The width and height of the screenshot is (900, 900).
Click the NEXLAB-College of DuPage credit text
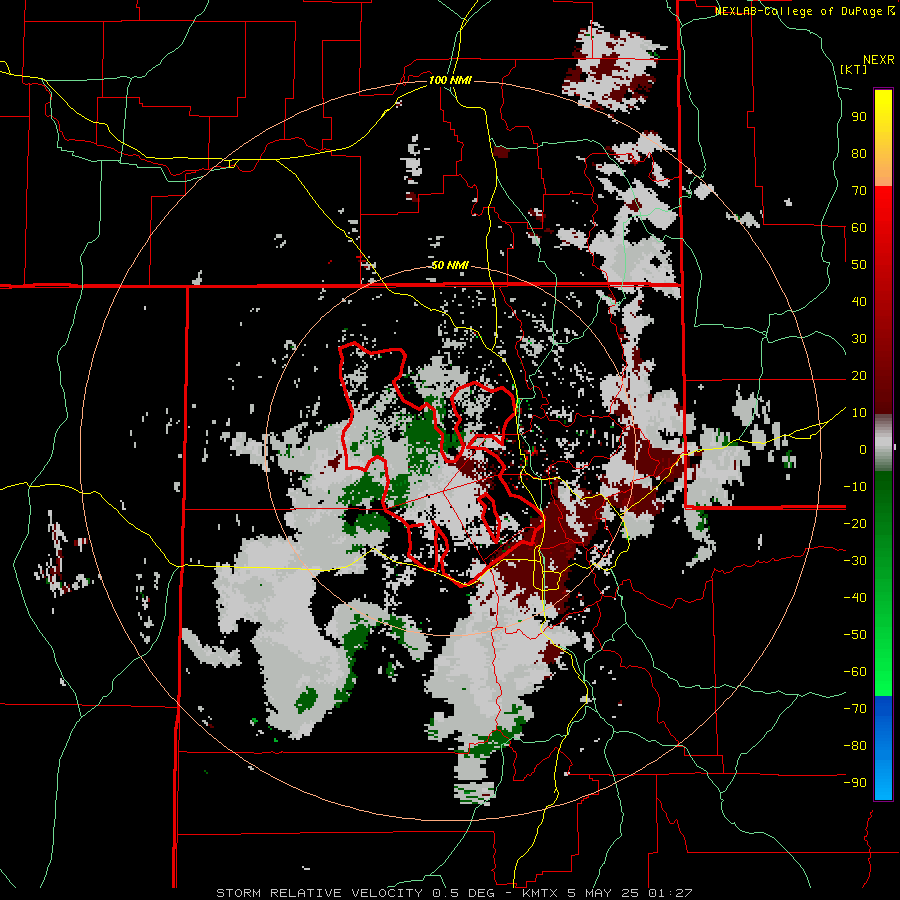(800, 11)
